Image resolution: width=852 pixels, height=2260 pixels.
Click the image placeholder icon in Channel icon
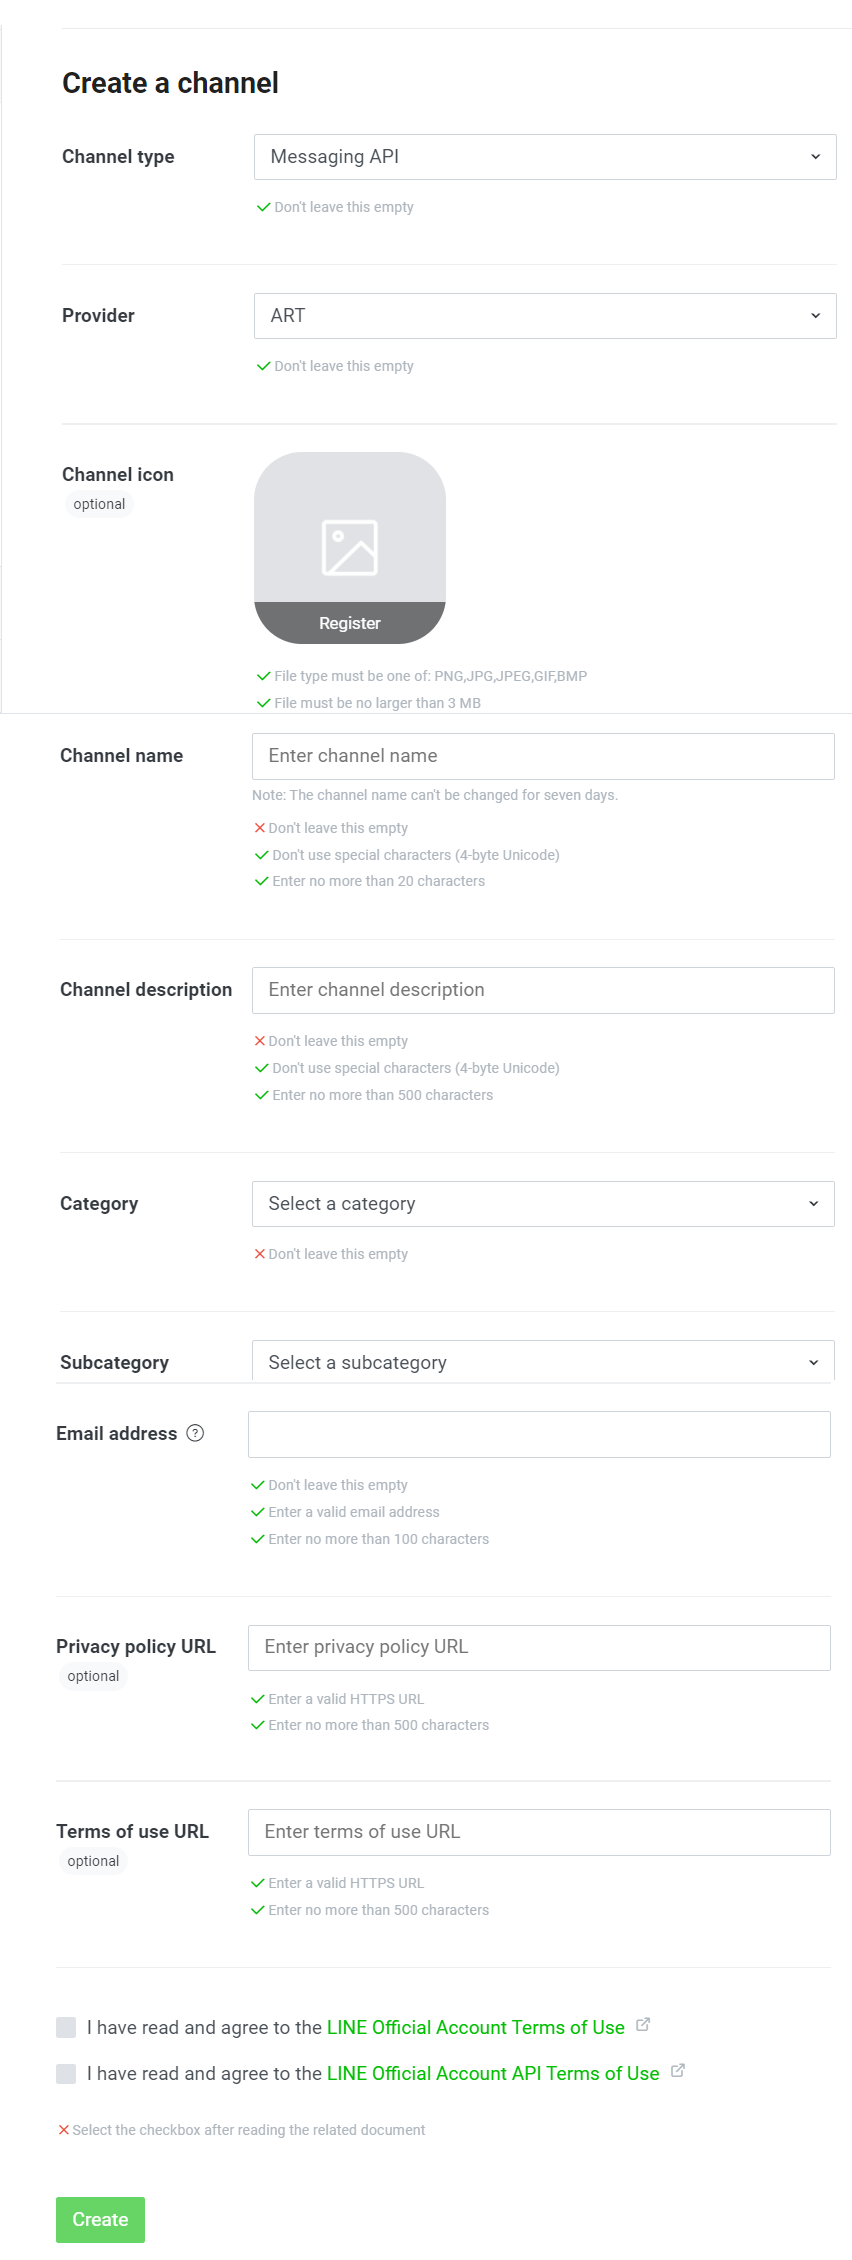(x=350, y=548)
